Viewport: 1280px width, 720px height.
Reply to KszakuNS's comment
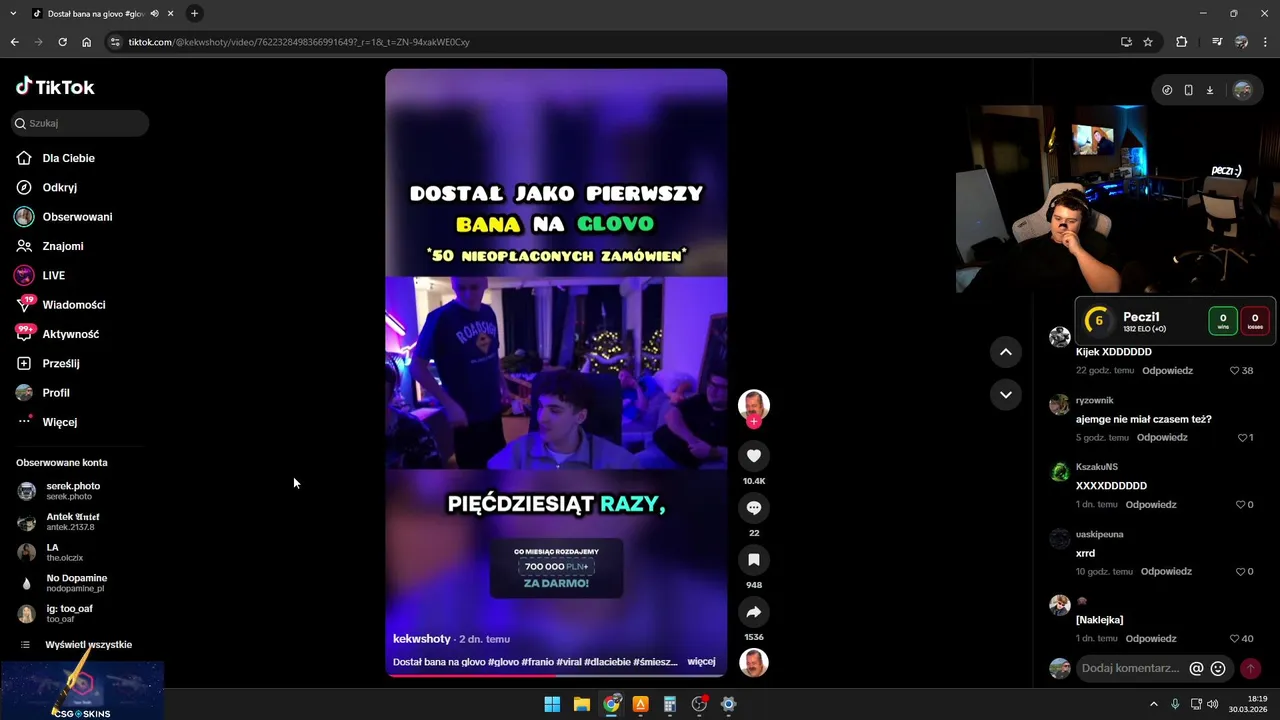(x=1151, y=504)
